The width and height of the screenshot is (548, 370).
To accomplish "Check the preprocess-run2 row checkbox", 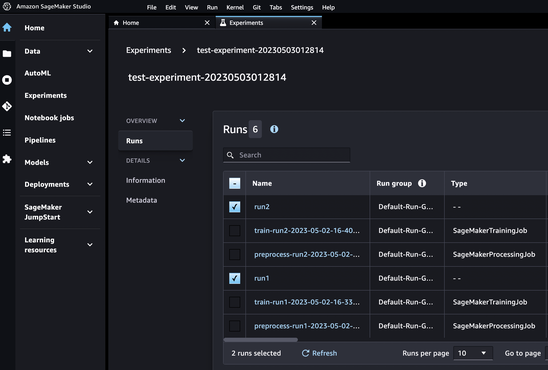I will pos(235,254).
